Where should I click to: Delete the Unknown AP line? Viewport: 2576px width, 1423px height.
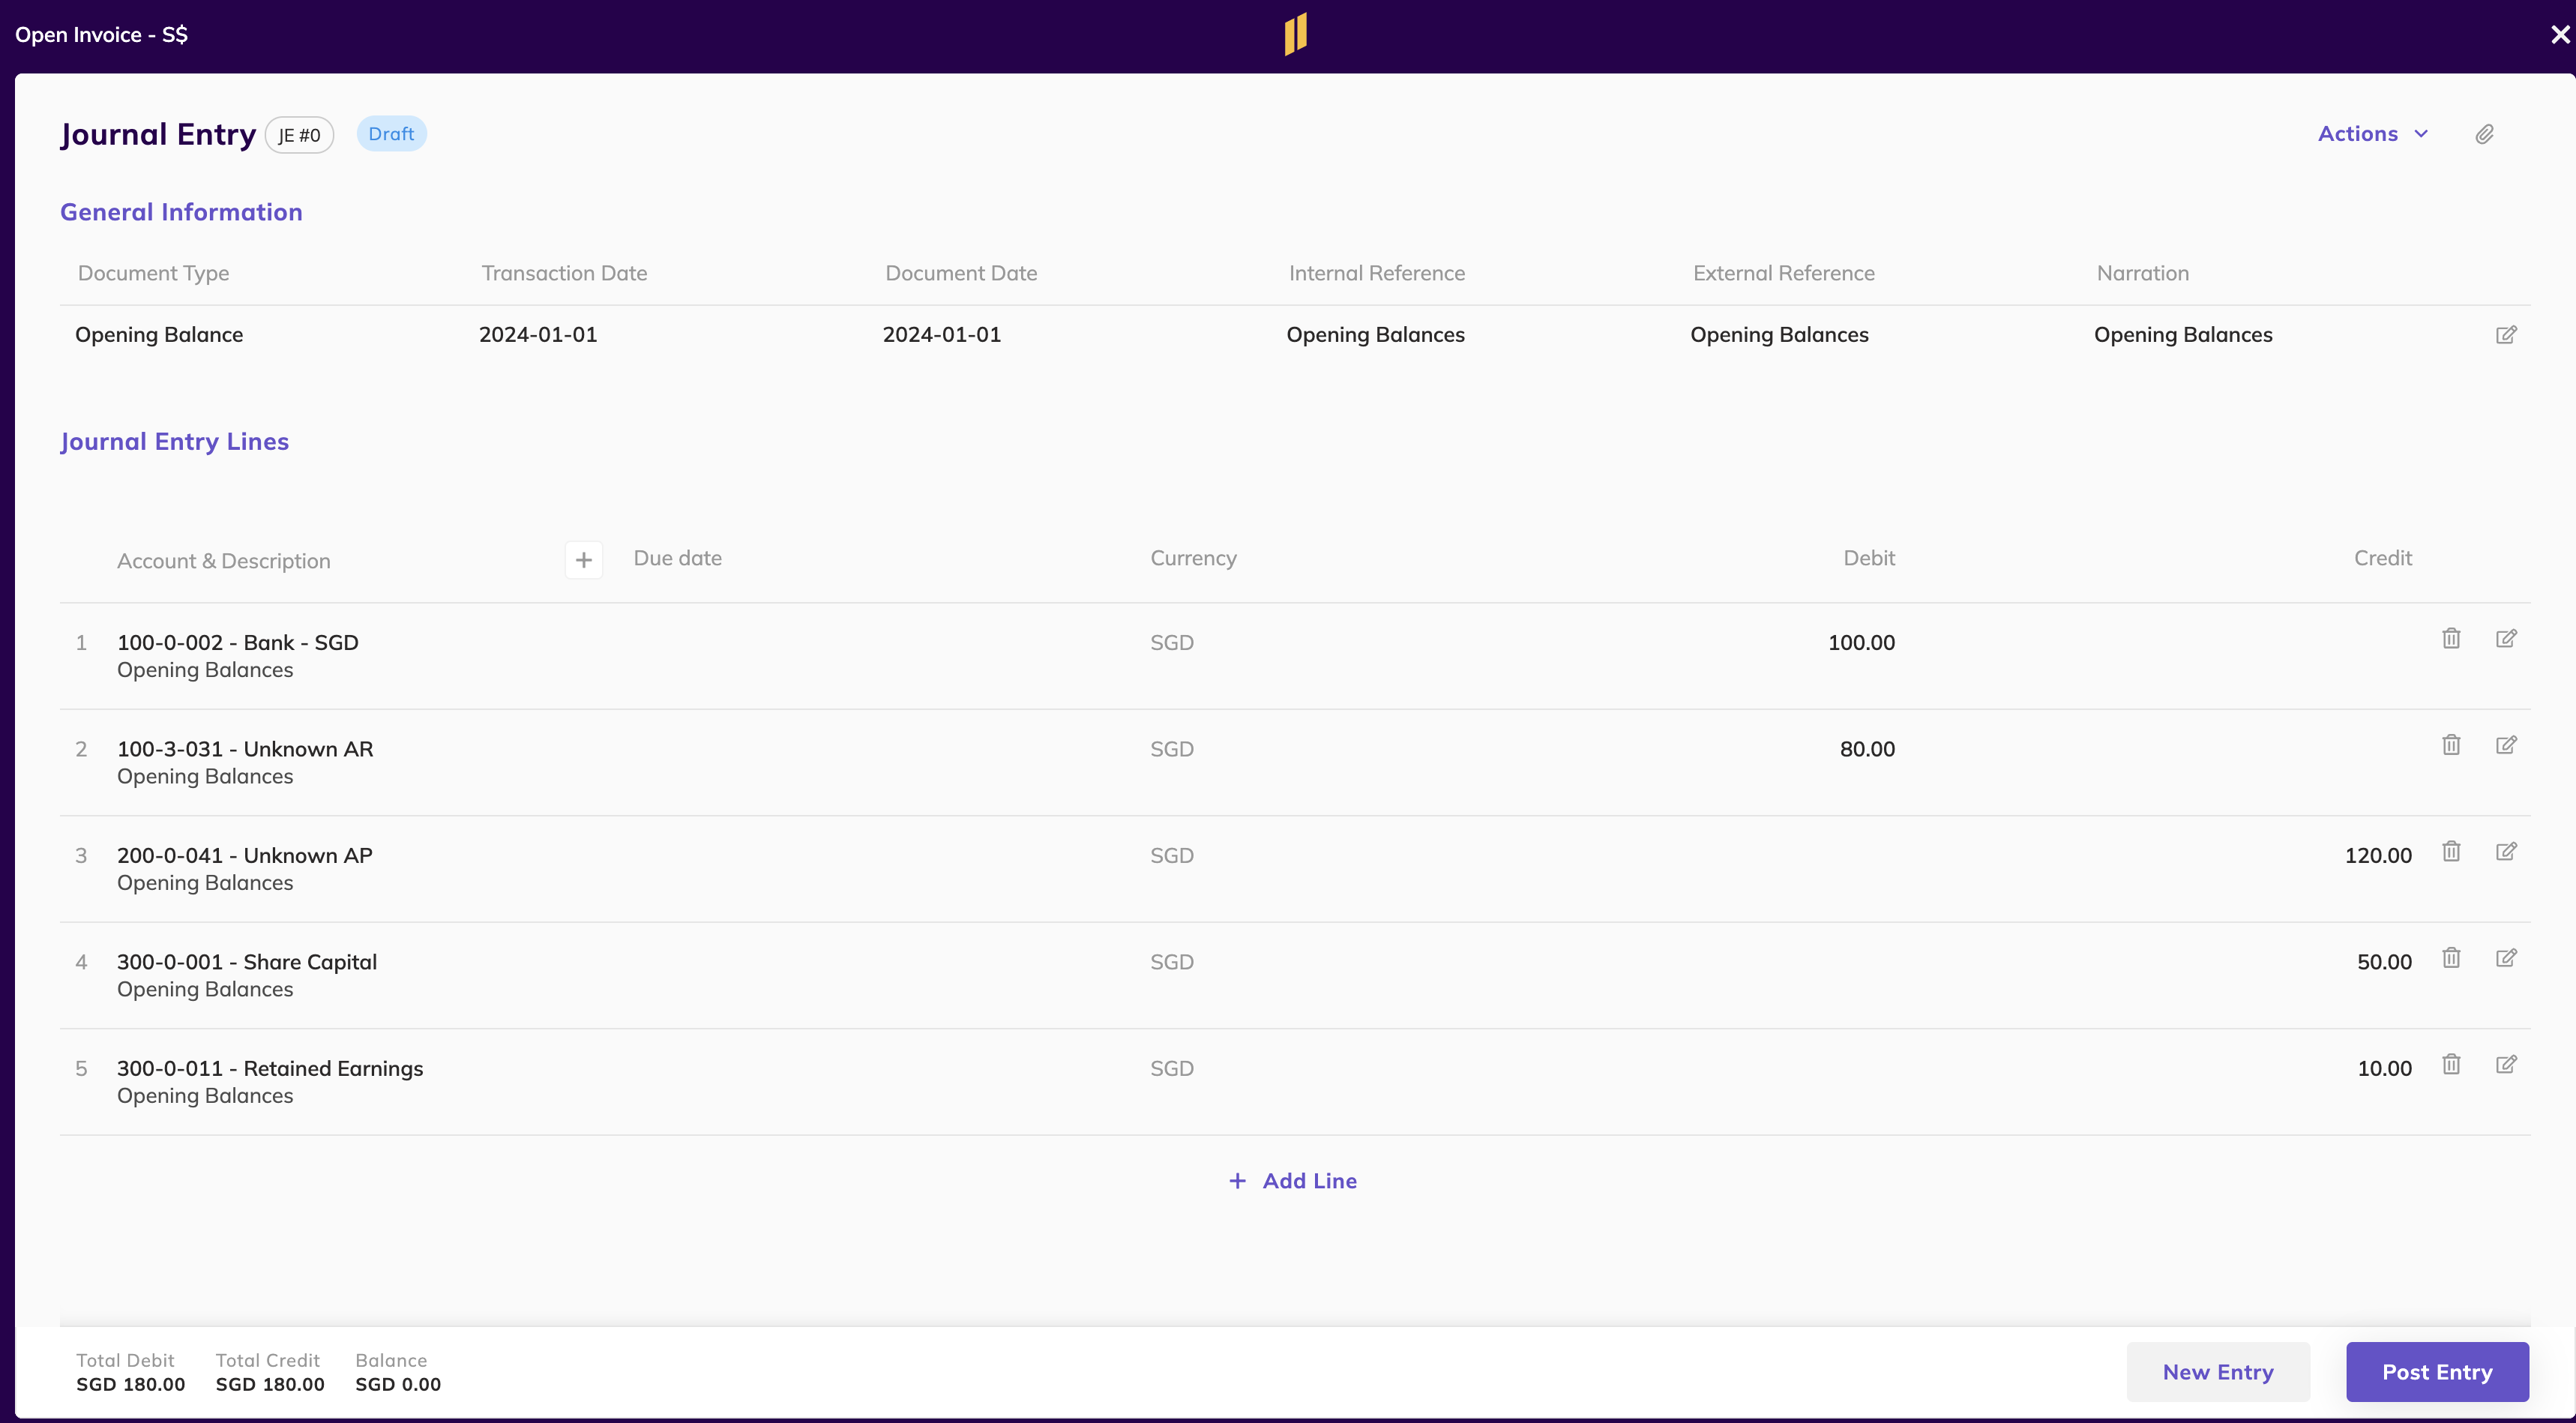[2451, 851]
